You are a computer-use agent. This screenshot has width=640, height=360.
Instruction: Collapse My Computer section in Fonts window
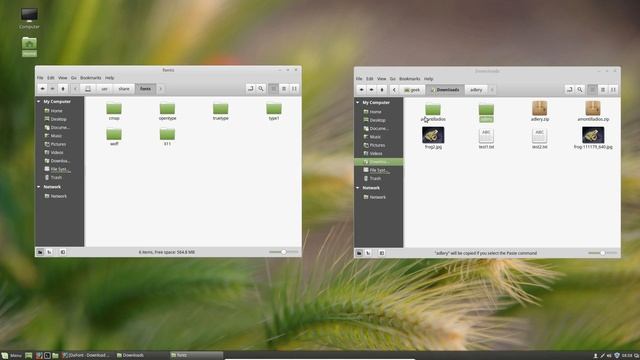(x=39, y=101)
